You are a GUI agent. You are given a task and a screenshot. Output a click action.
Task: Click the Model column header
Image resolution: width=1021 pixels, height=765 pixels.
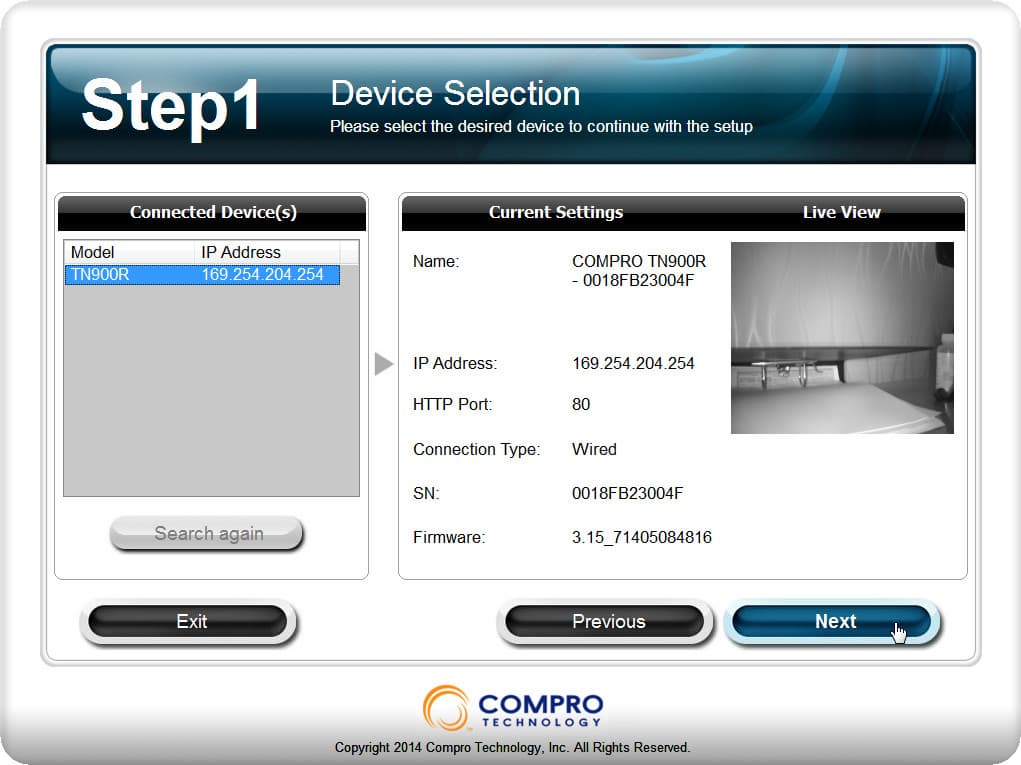pos(129,252)
